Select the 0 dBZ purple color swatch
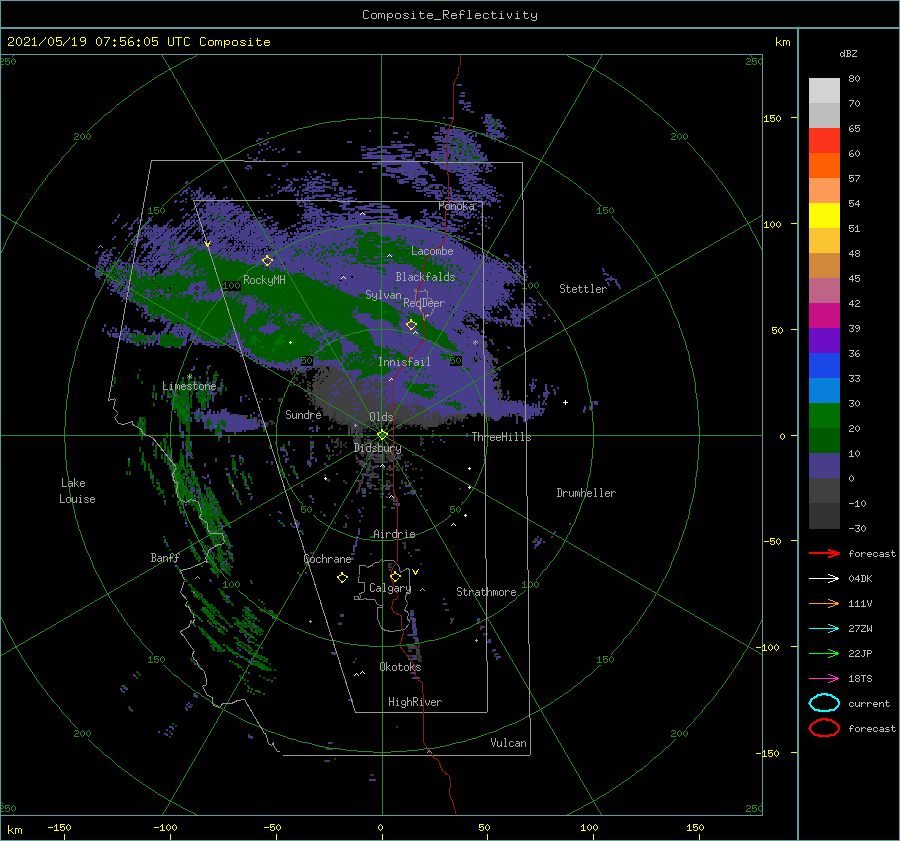Viewport: 900px width, 841px height. tap(824, 466)
